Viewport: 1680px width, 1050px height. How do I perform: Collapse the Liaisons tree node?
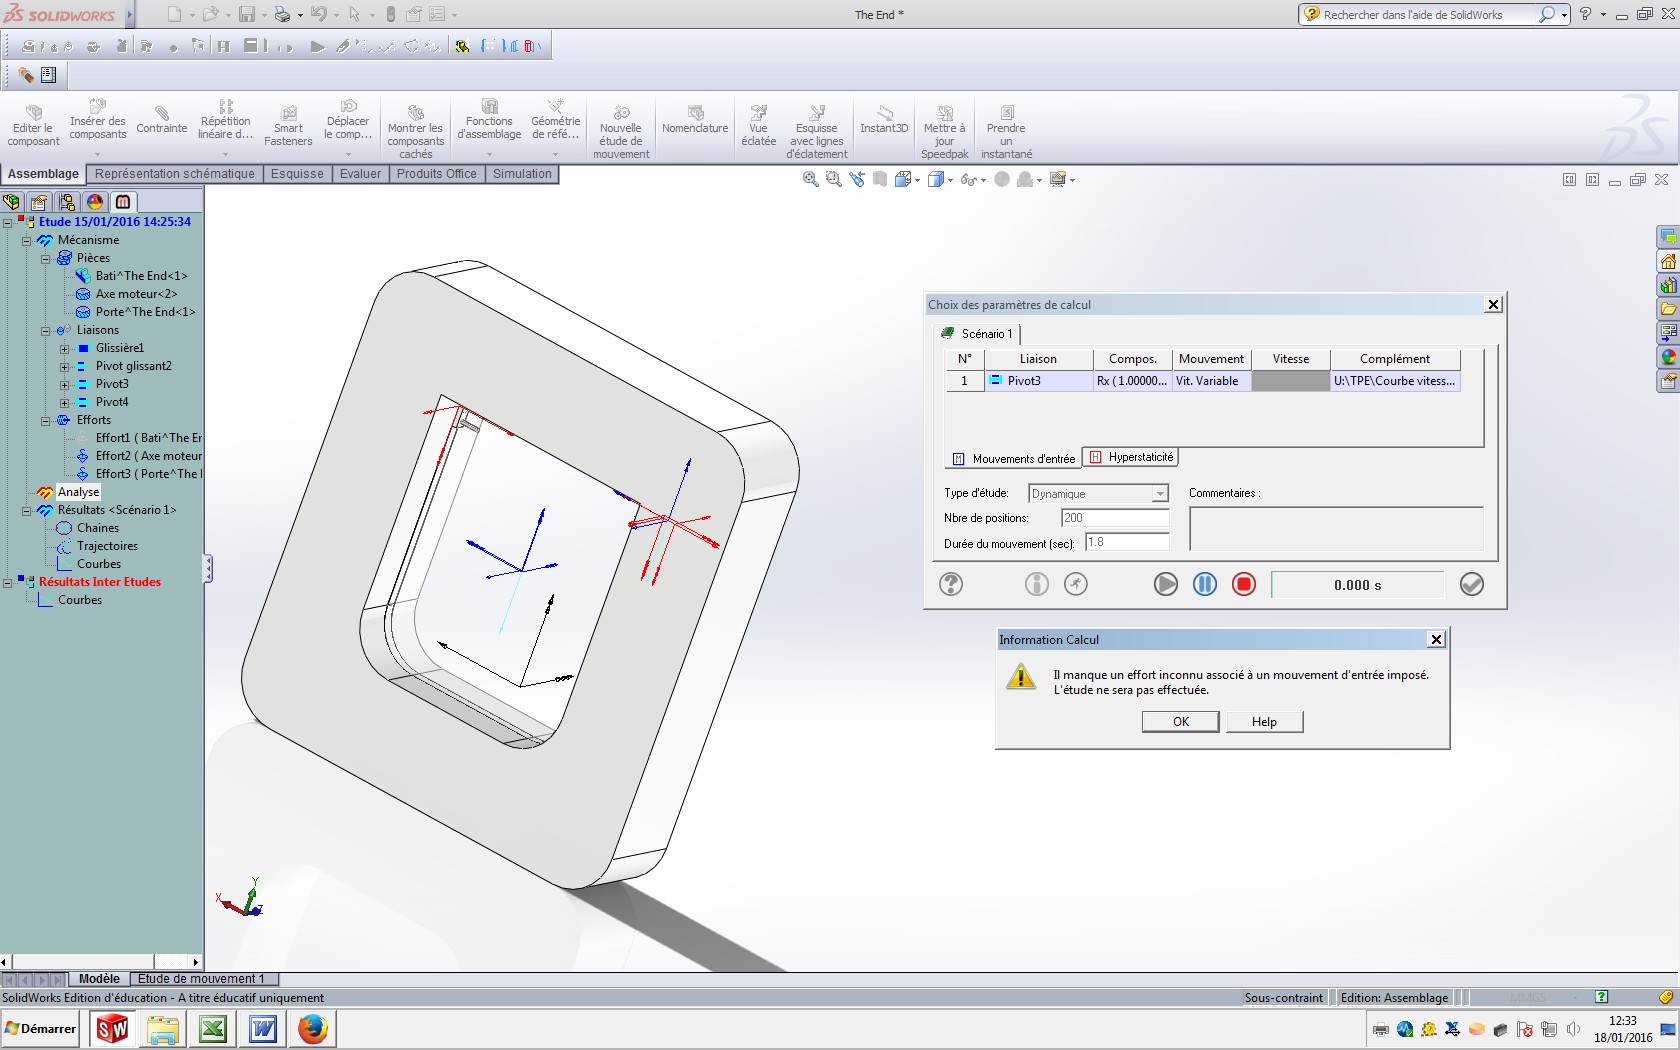click(46, 330)
